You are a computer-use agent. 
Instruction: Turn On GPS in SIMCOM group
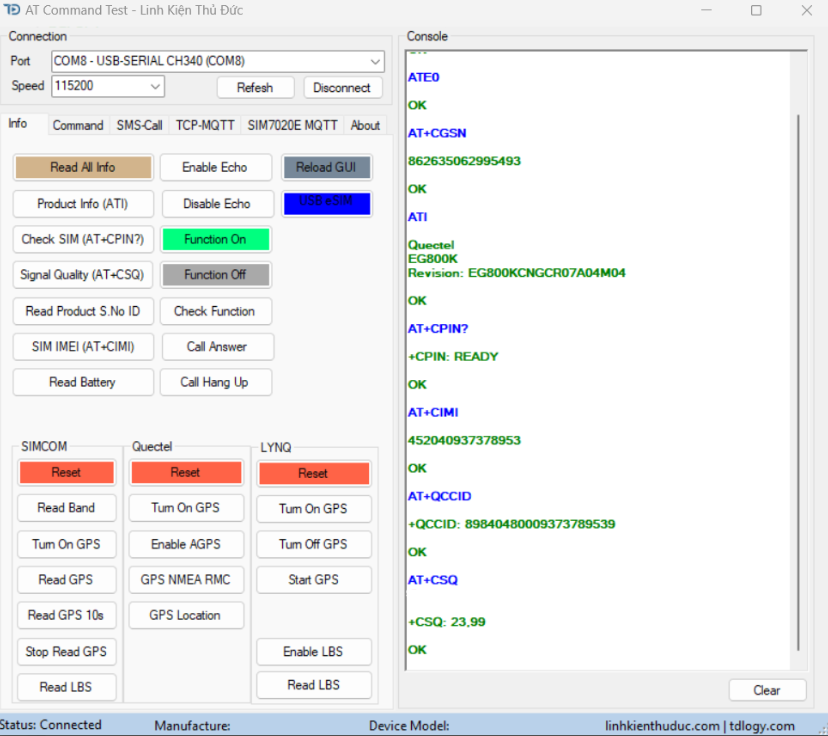(67, 544)
